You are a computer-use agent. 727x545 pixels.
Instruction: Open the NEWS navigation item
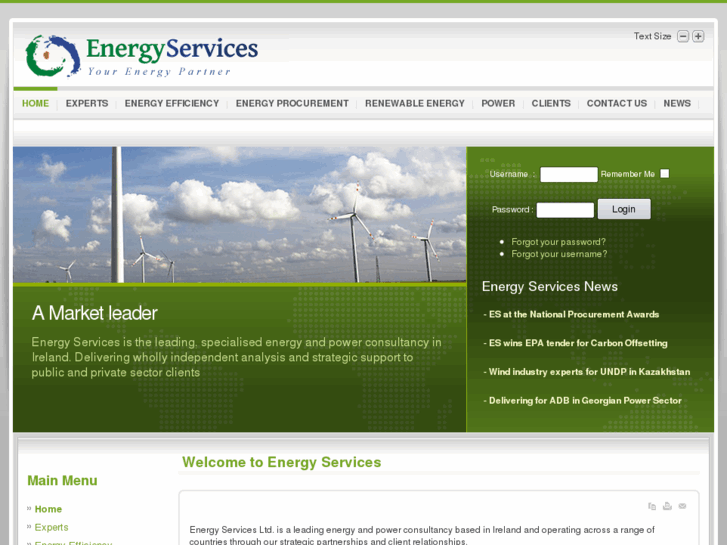[x=677, y=103]
